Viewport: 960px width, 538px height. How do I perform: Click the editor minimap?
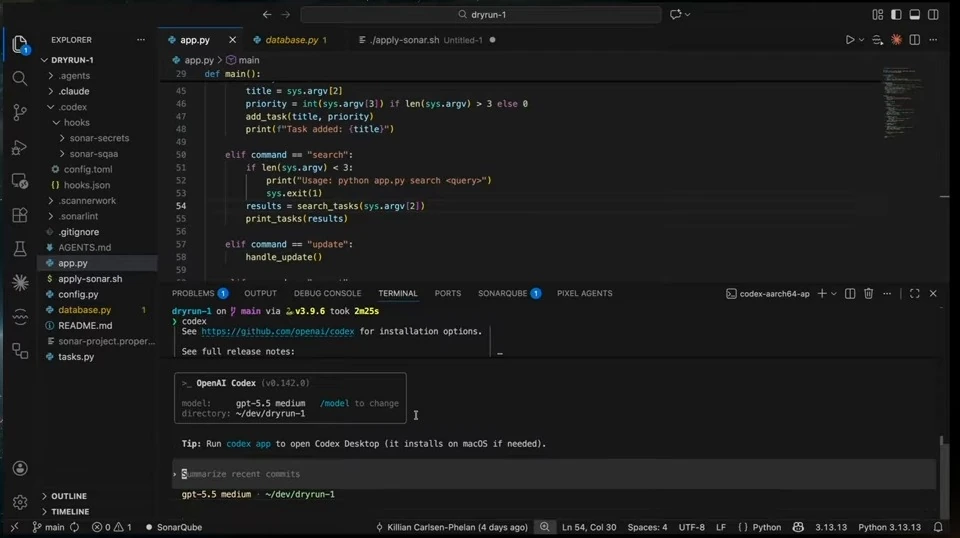point(901,102)
